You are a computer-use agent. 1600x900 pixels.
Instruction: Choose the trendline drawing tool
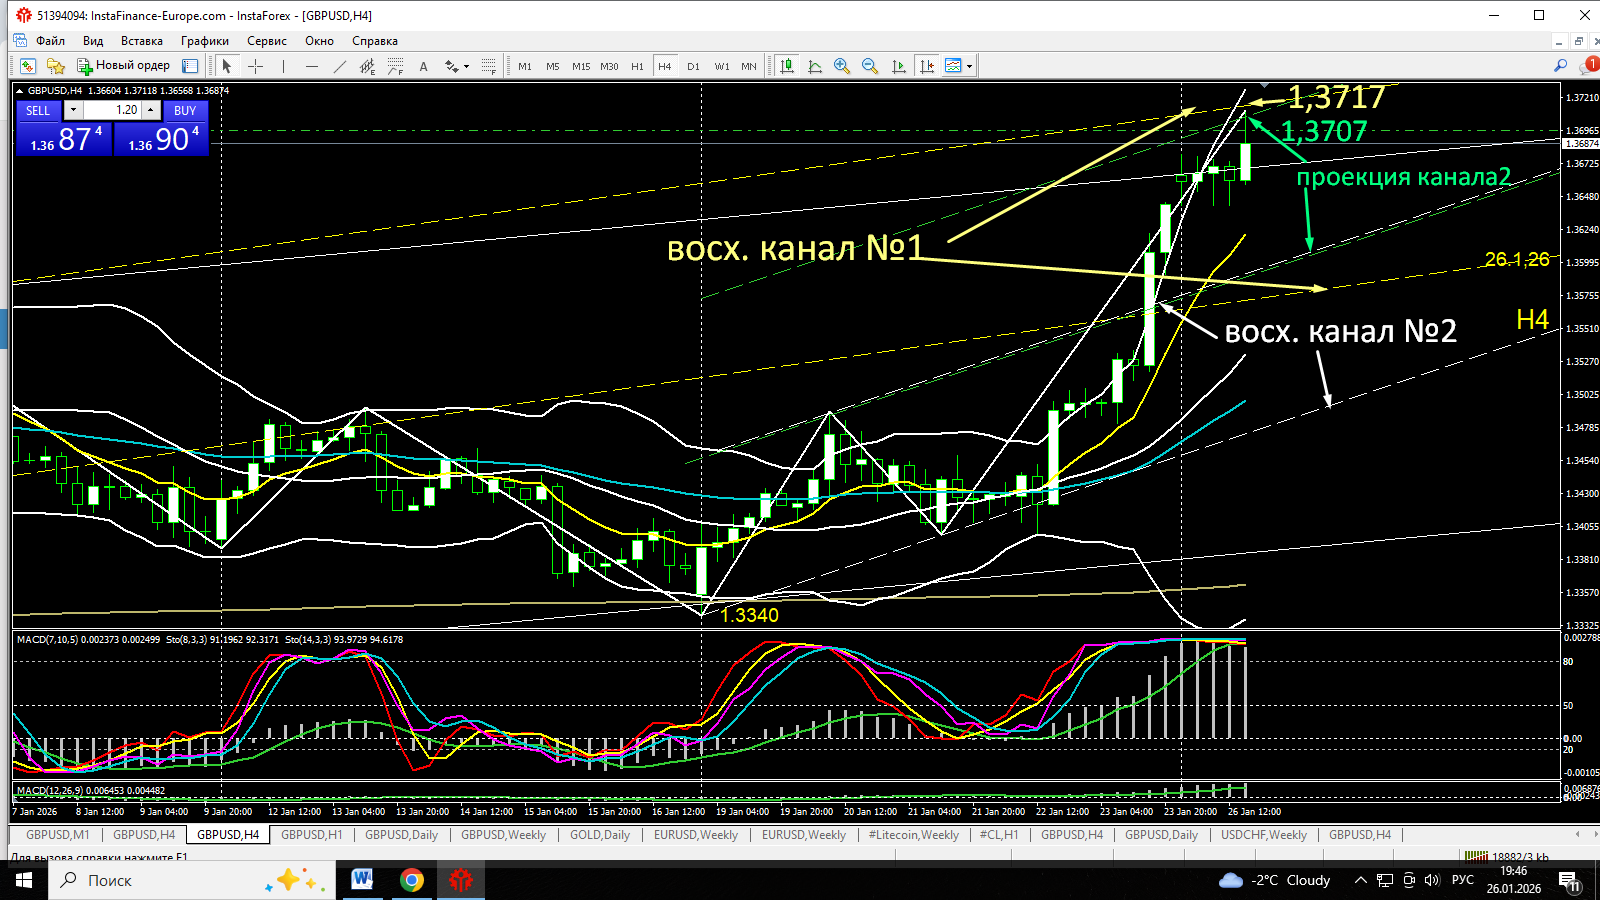(x=340, y=66)
